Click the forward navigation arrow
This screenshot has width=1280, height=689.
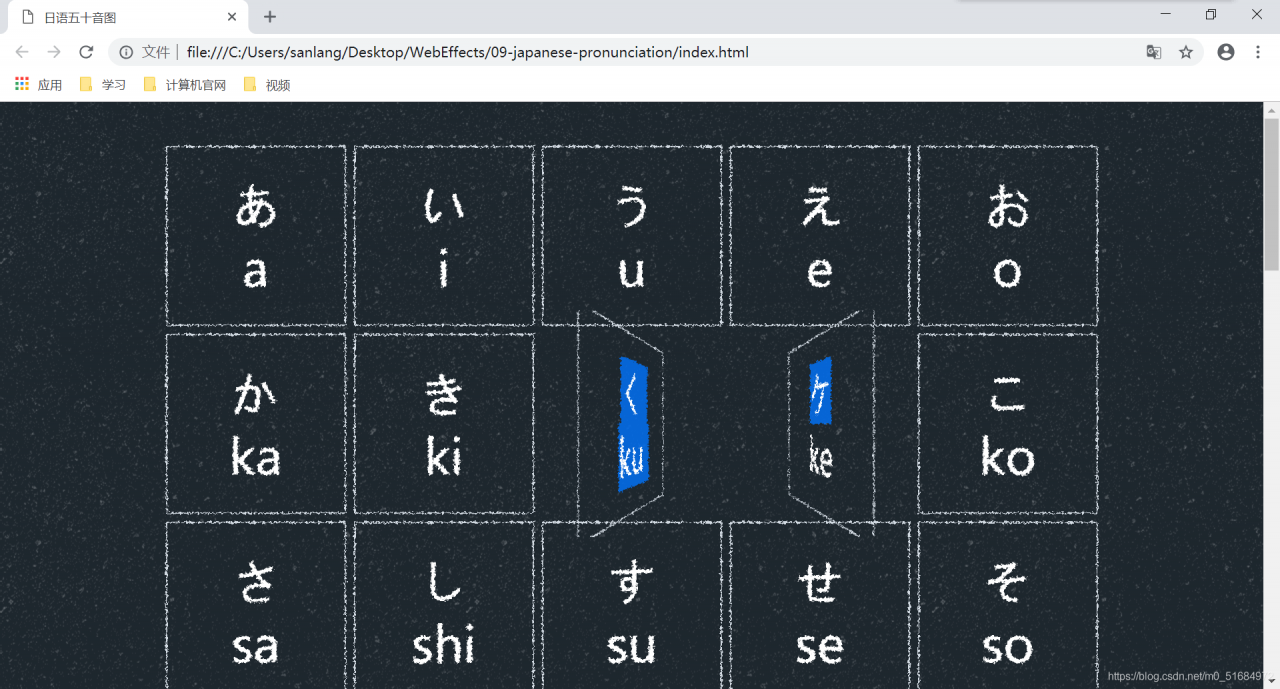pyautogui.click(x=54, y=52)
